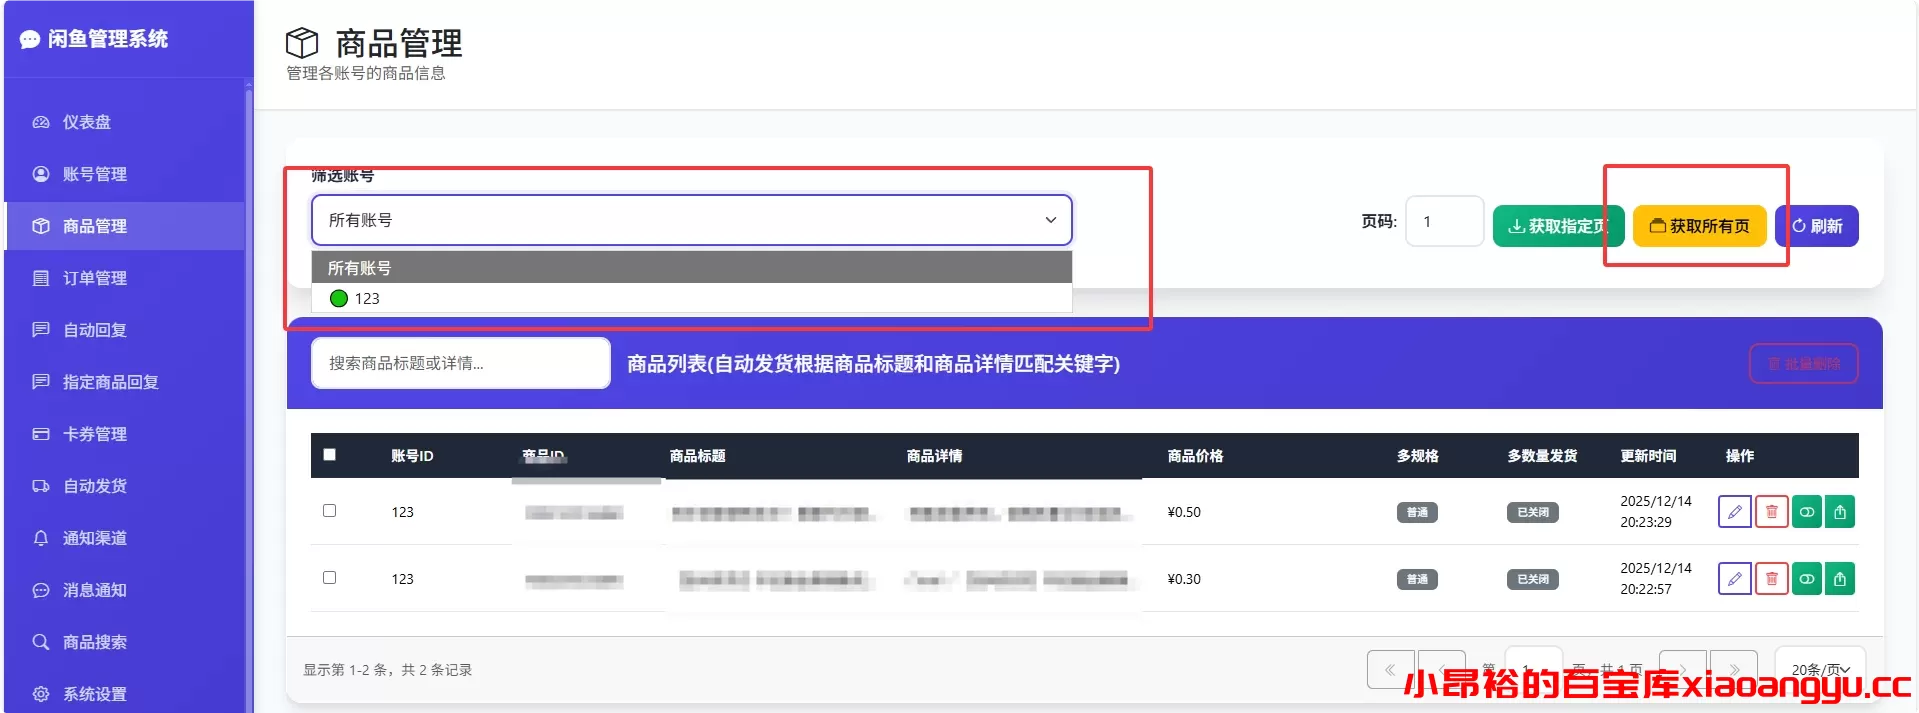This screenshot has height=713, width=1919.
Task: Open 卡券管理 in the sidebar
Action: 124,434
